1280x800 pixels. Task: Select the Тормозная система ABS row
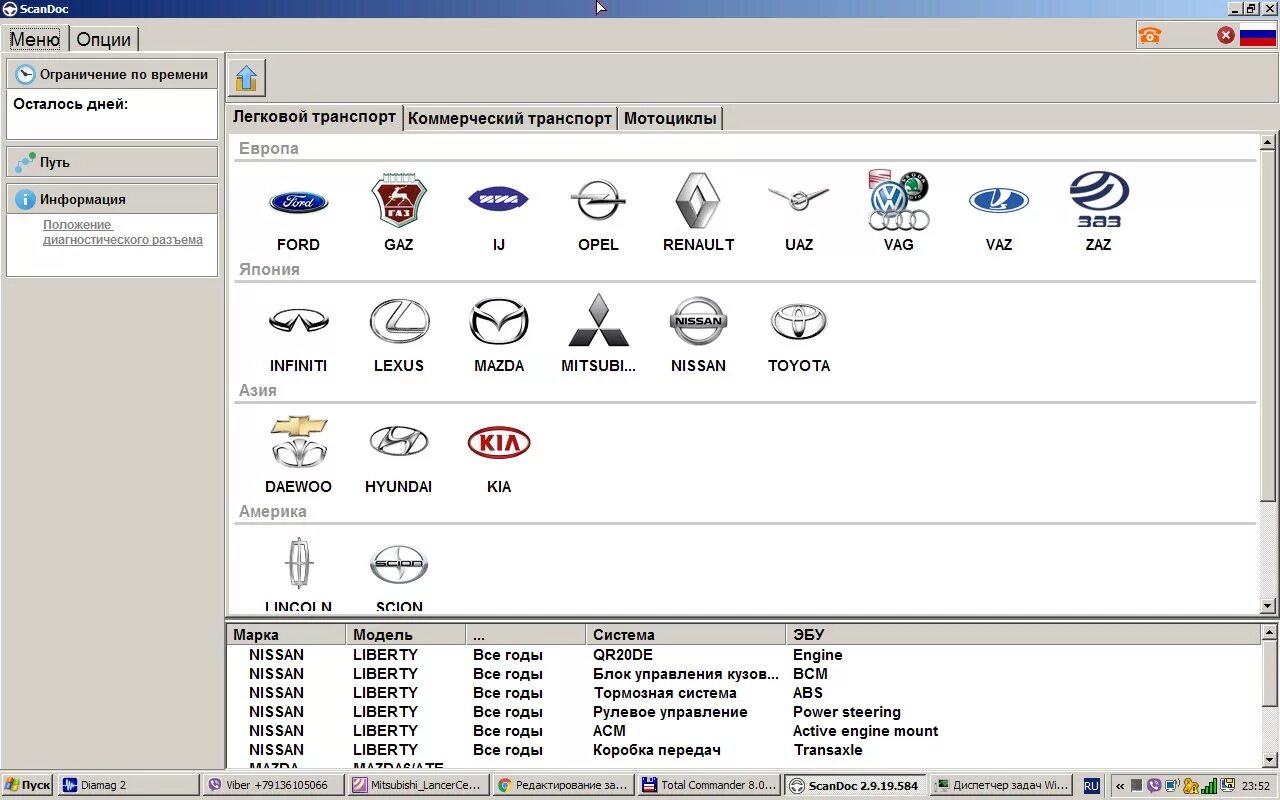[744, 693]
